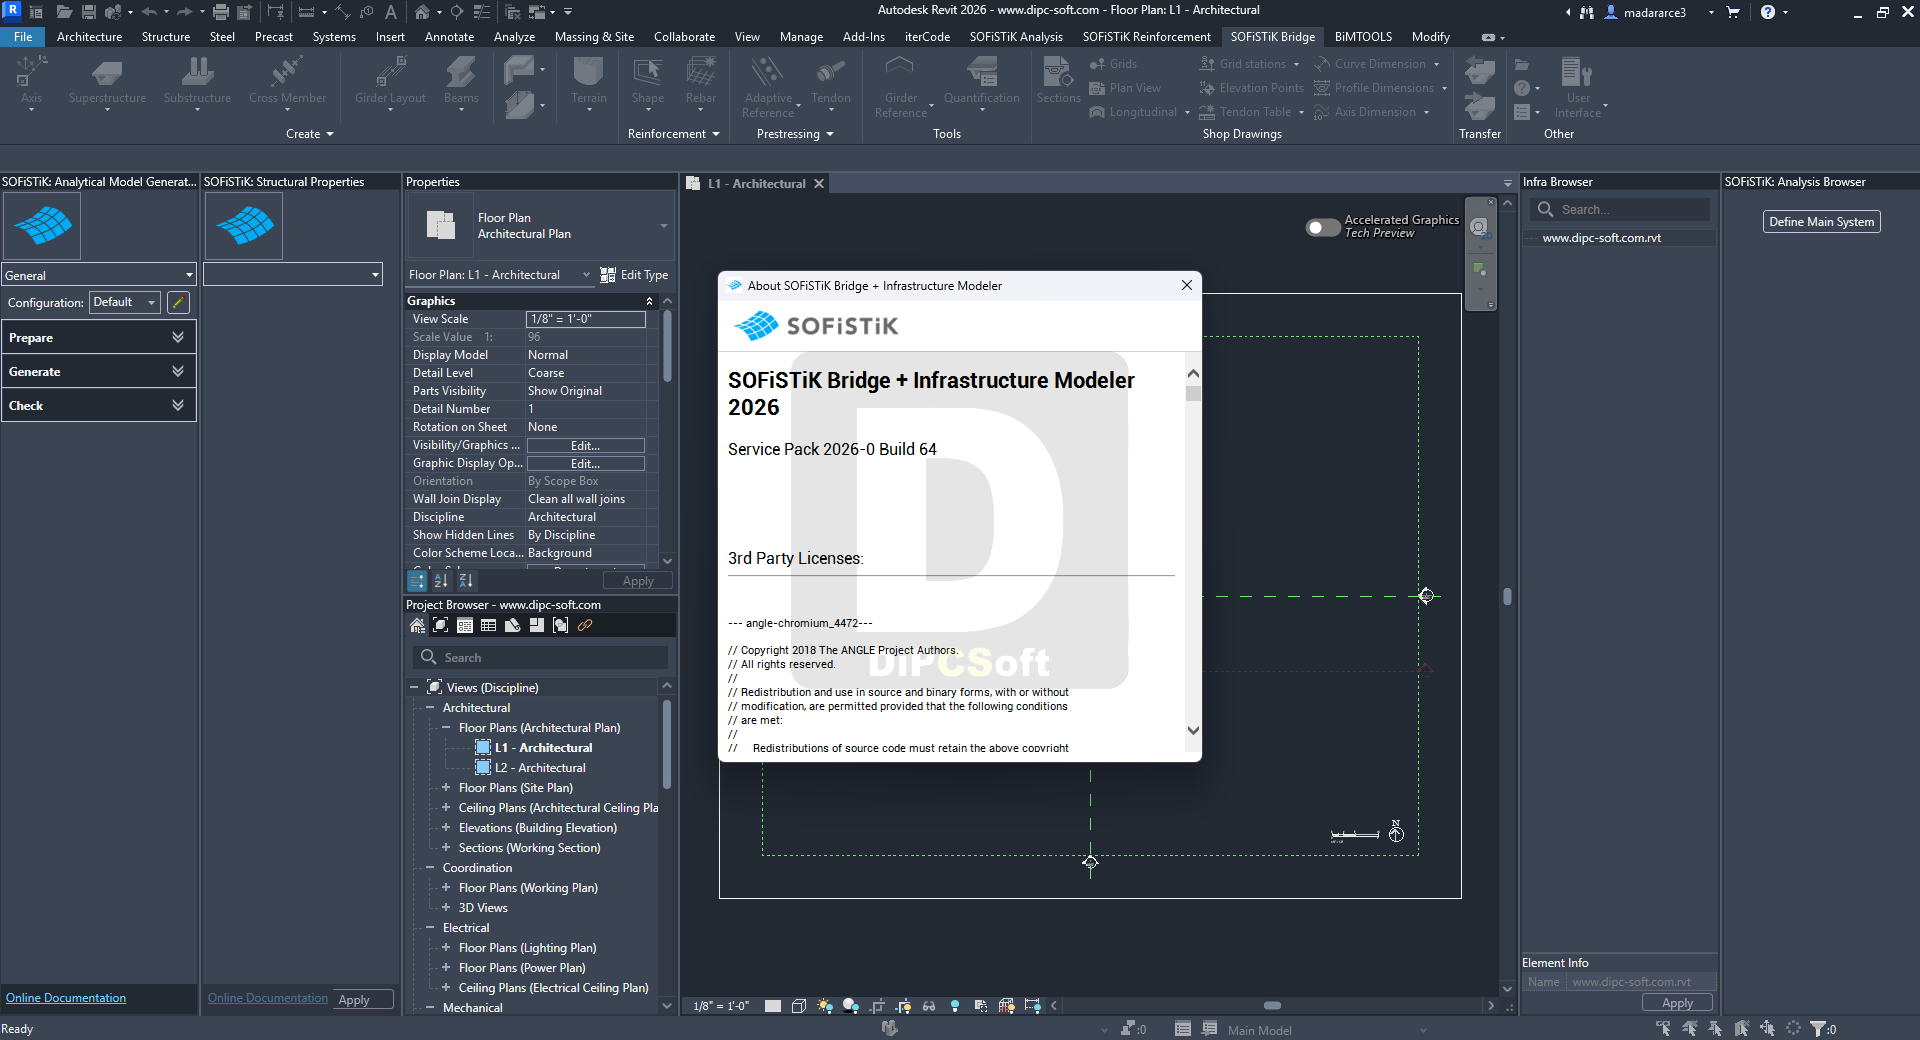Click Terrain tool in ribbon
Screen dimensions: 1920x1040
tap(589, 82)
